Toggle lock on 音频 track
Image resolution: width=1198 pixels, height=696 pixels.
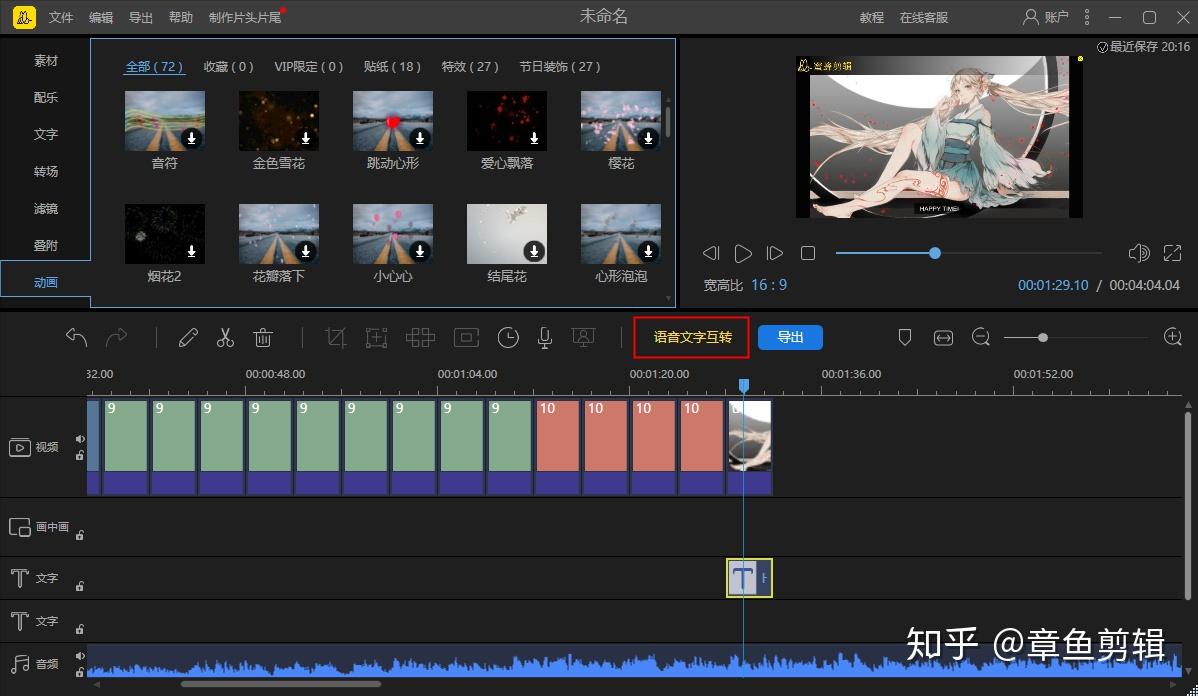point(79,672)
